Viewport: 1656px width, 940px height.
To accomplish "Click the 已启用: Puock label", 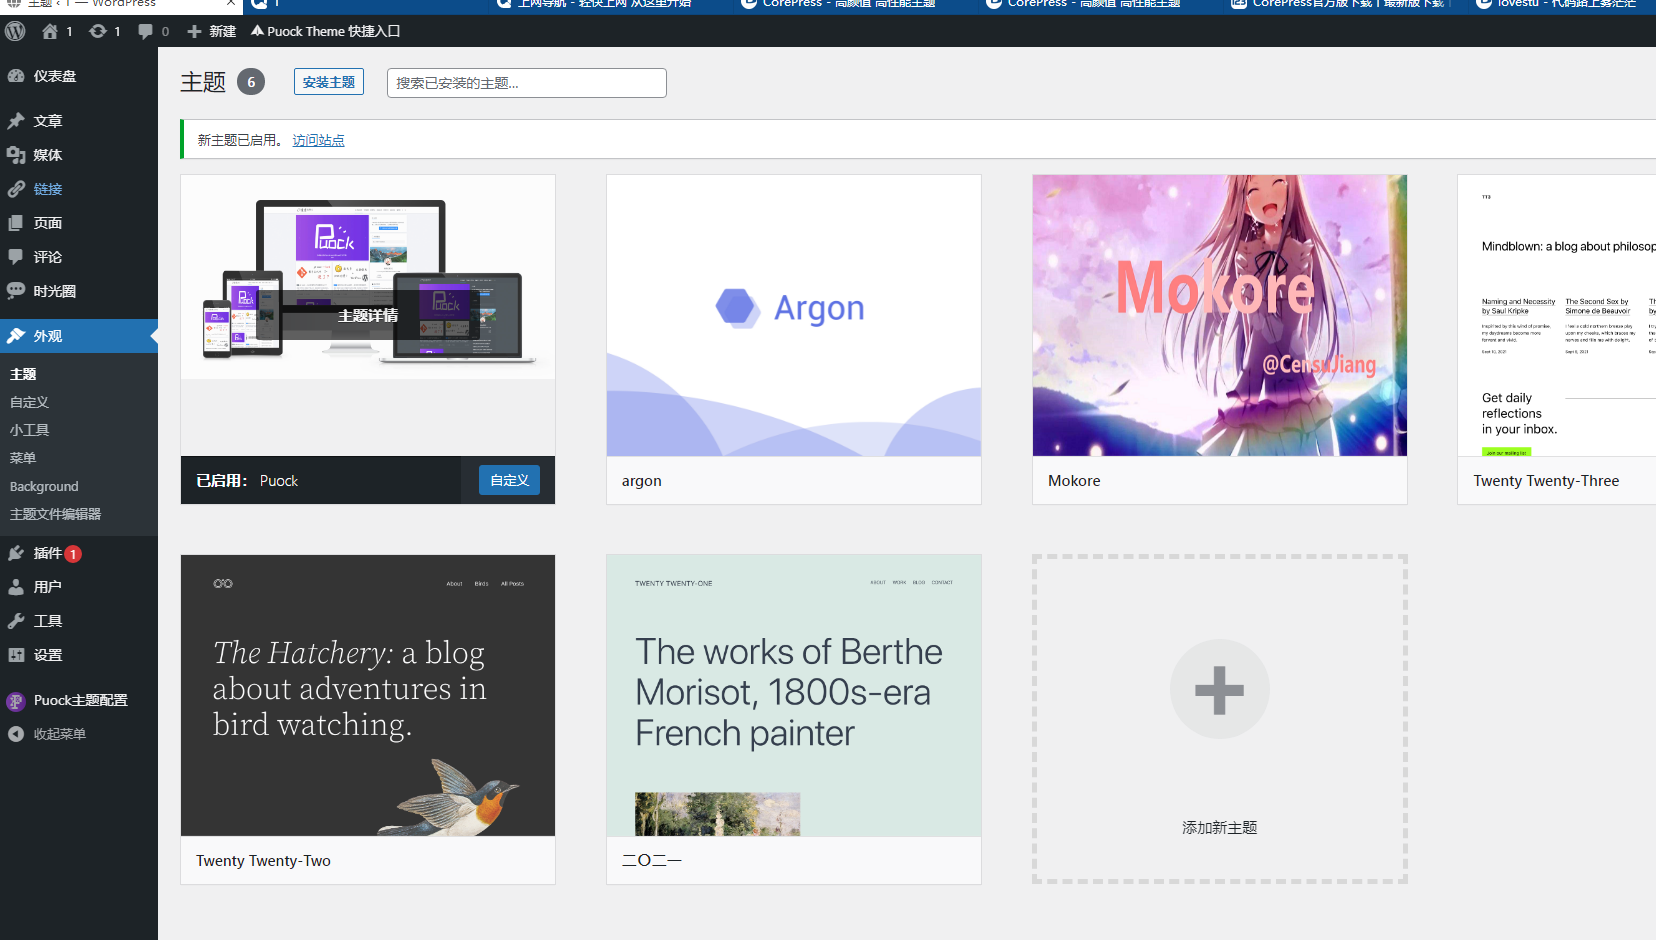I will (247, 481).
